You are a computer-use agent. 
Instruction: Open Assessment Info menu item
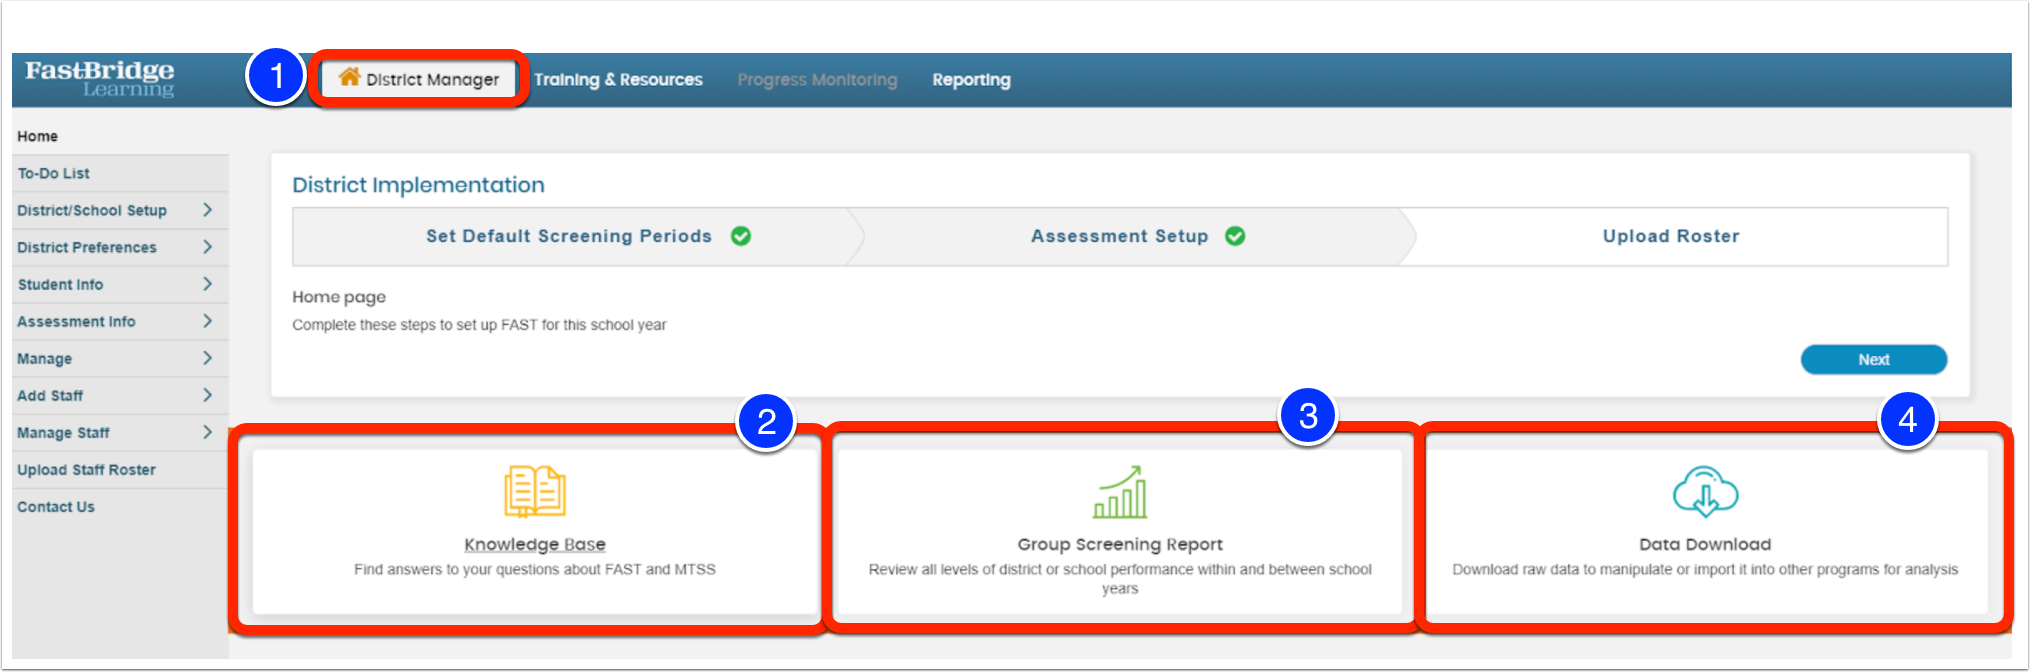pyautogui.click(x=76, y=321)
